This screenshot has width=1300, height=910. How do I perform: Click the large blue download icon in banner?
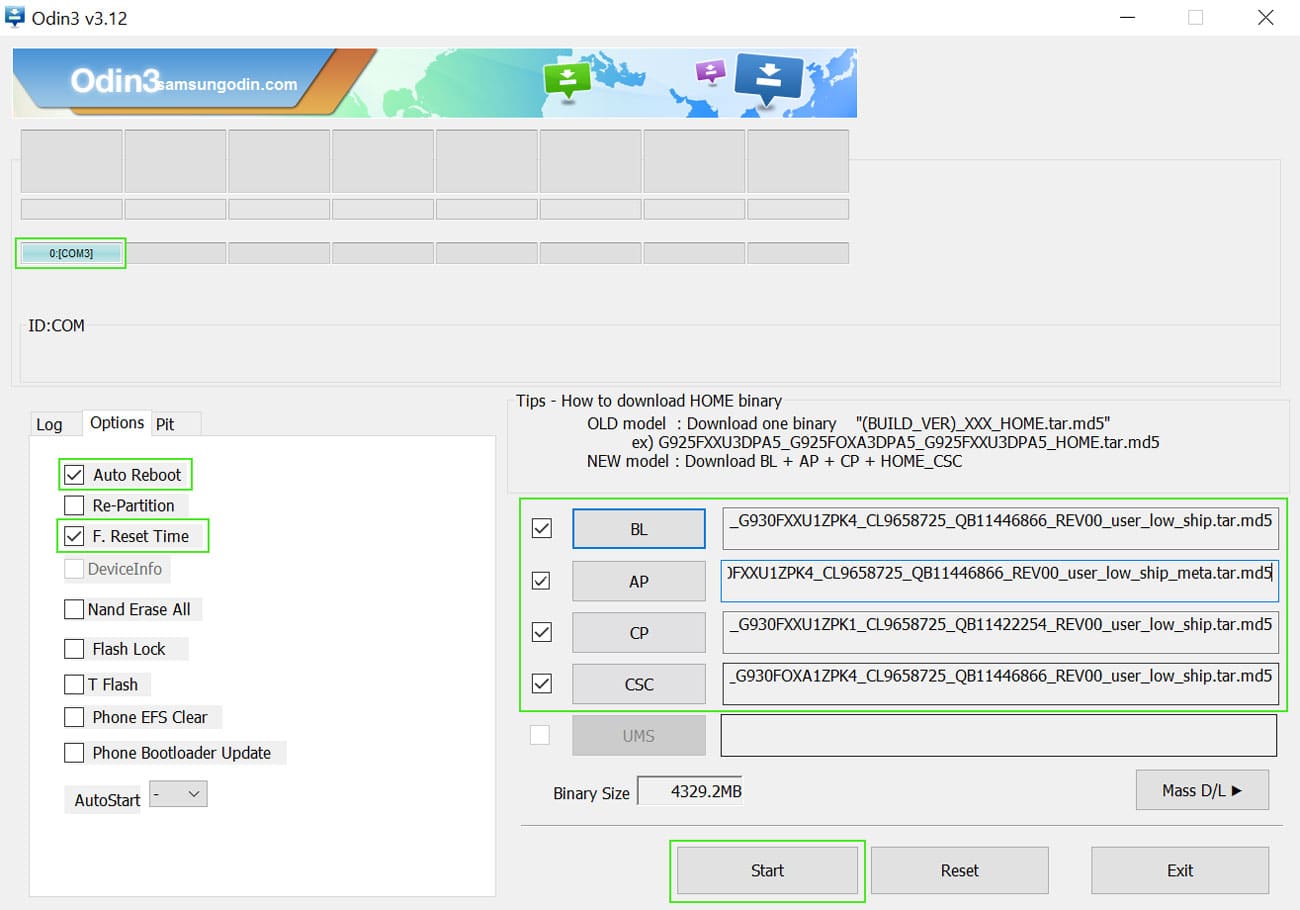pos(768,77)
